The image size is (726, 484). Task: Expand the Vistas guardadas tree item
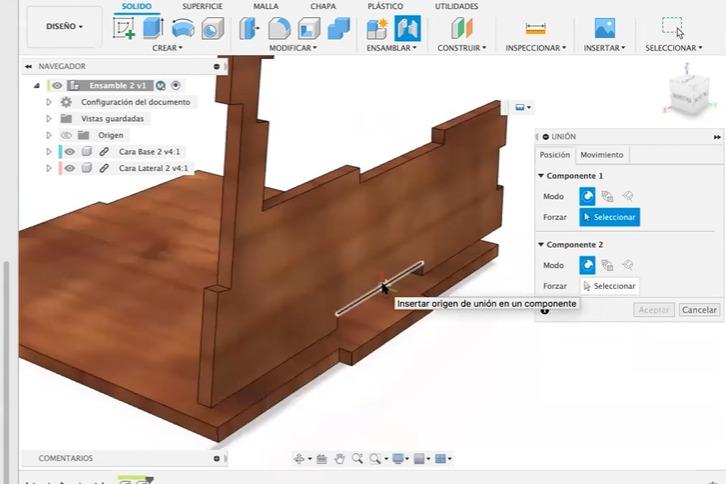click(x=49, y=119)
